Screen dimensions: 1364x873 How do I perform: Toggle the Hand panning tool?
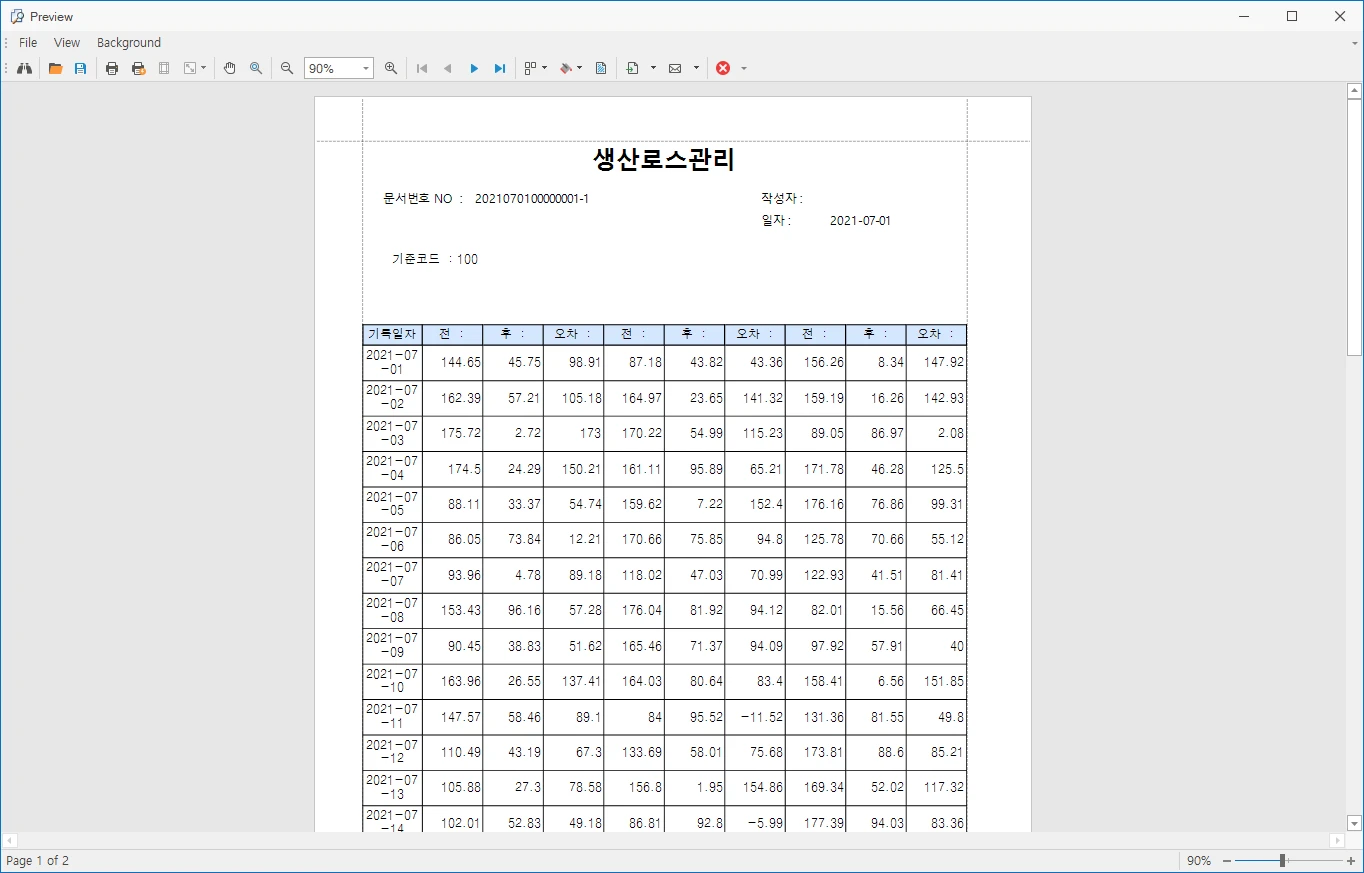(229, 68)
